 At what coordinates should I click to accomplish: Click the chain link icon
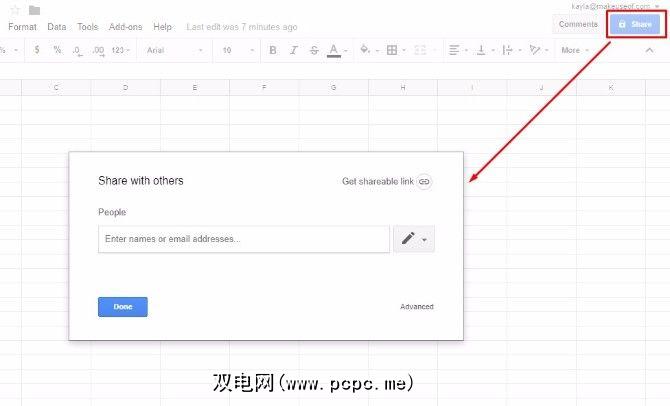pyautogui.click(x=424, y=182)
